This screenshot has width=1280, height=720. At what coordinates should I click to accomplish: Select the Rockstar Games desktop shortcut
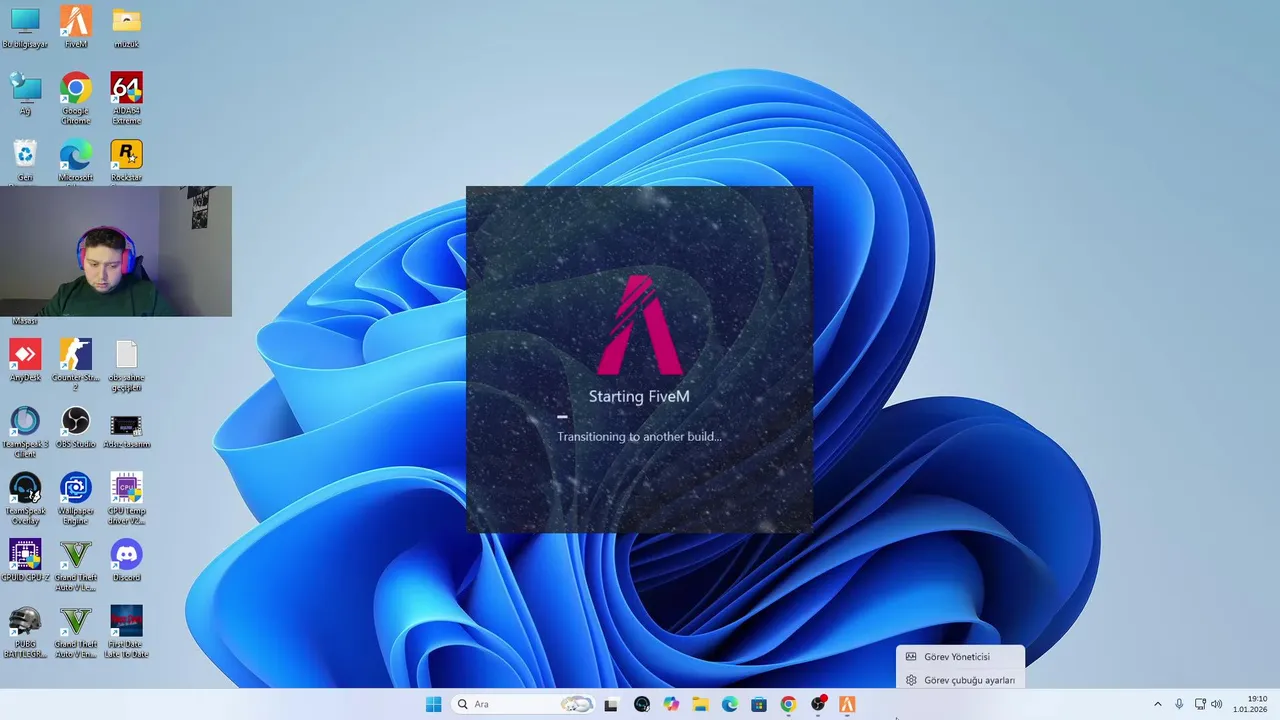pyautogui.click(x=126, y=160)
